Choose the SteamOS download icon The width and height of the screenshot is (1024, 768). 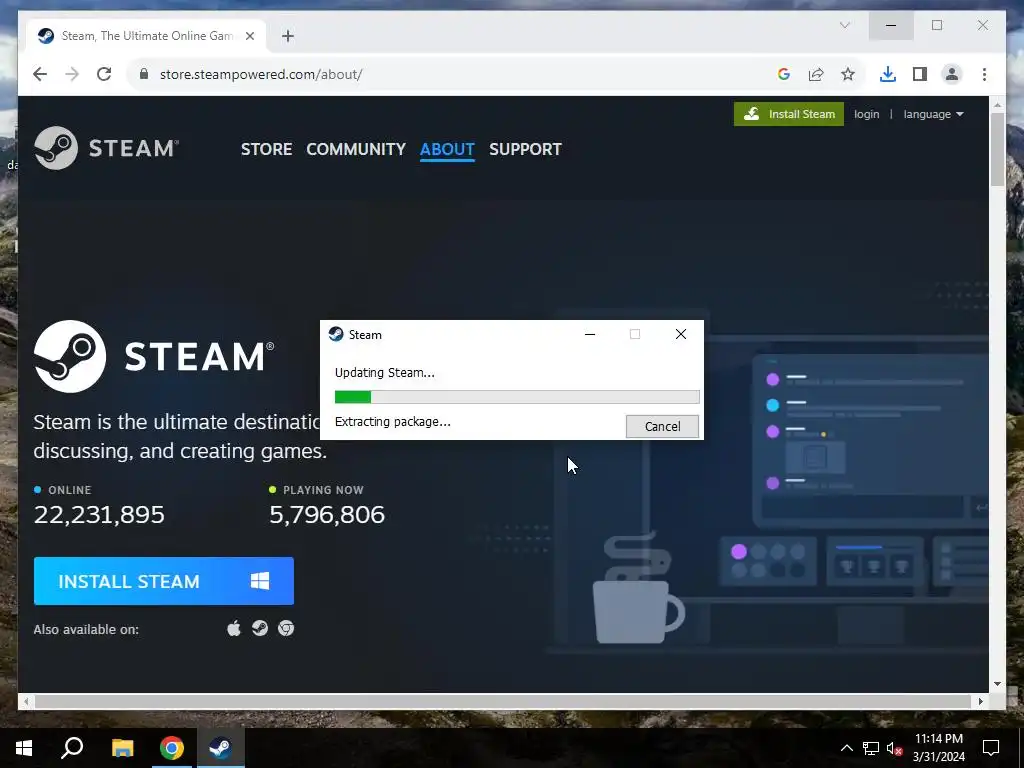(x=260, y=629)
